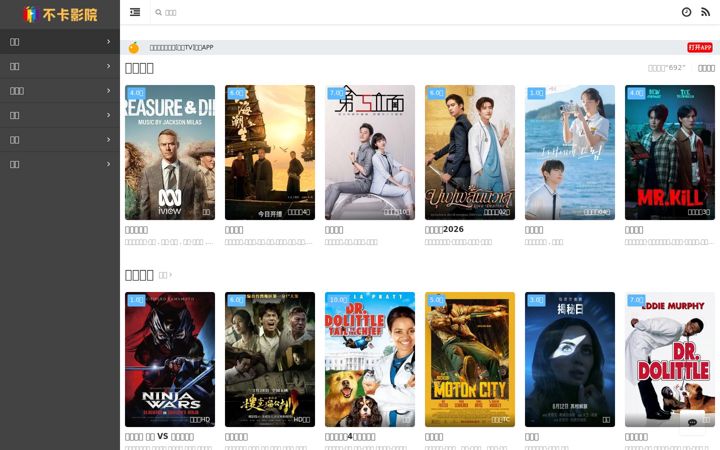Click the sidebar collapse menu icon
This screenshot has width=720, height=450.
pos(135,12)
